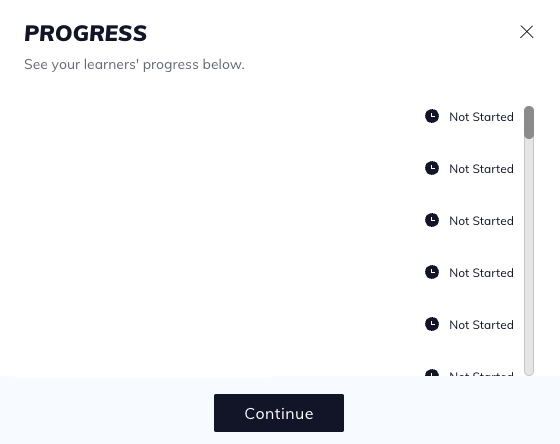This screenshot has width=560, height=444.
Task: Select the first Not Started status label
Action: 481,117
